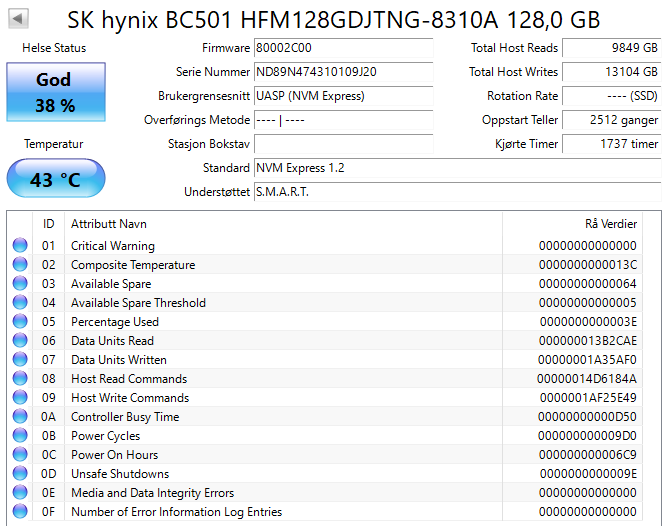Click the ID column header
Screen dimensions: 668x526
tap(48, 224)
